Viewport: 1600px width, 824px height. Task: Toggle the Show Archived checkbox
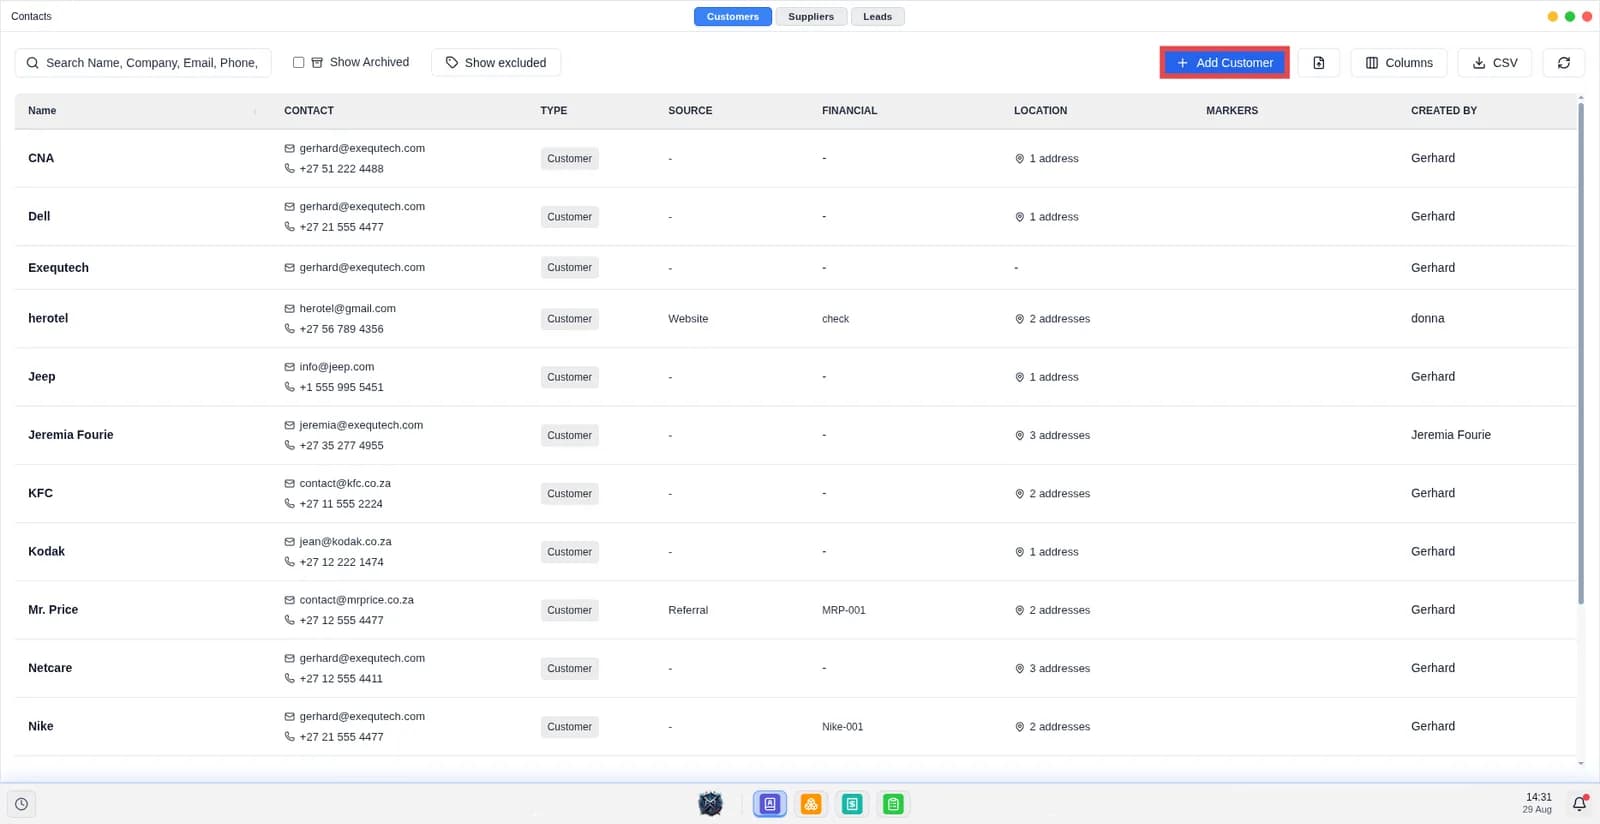pos(298,62)
